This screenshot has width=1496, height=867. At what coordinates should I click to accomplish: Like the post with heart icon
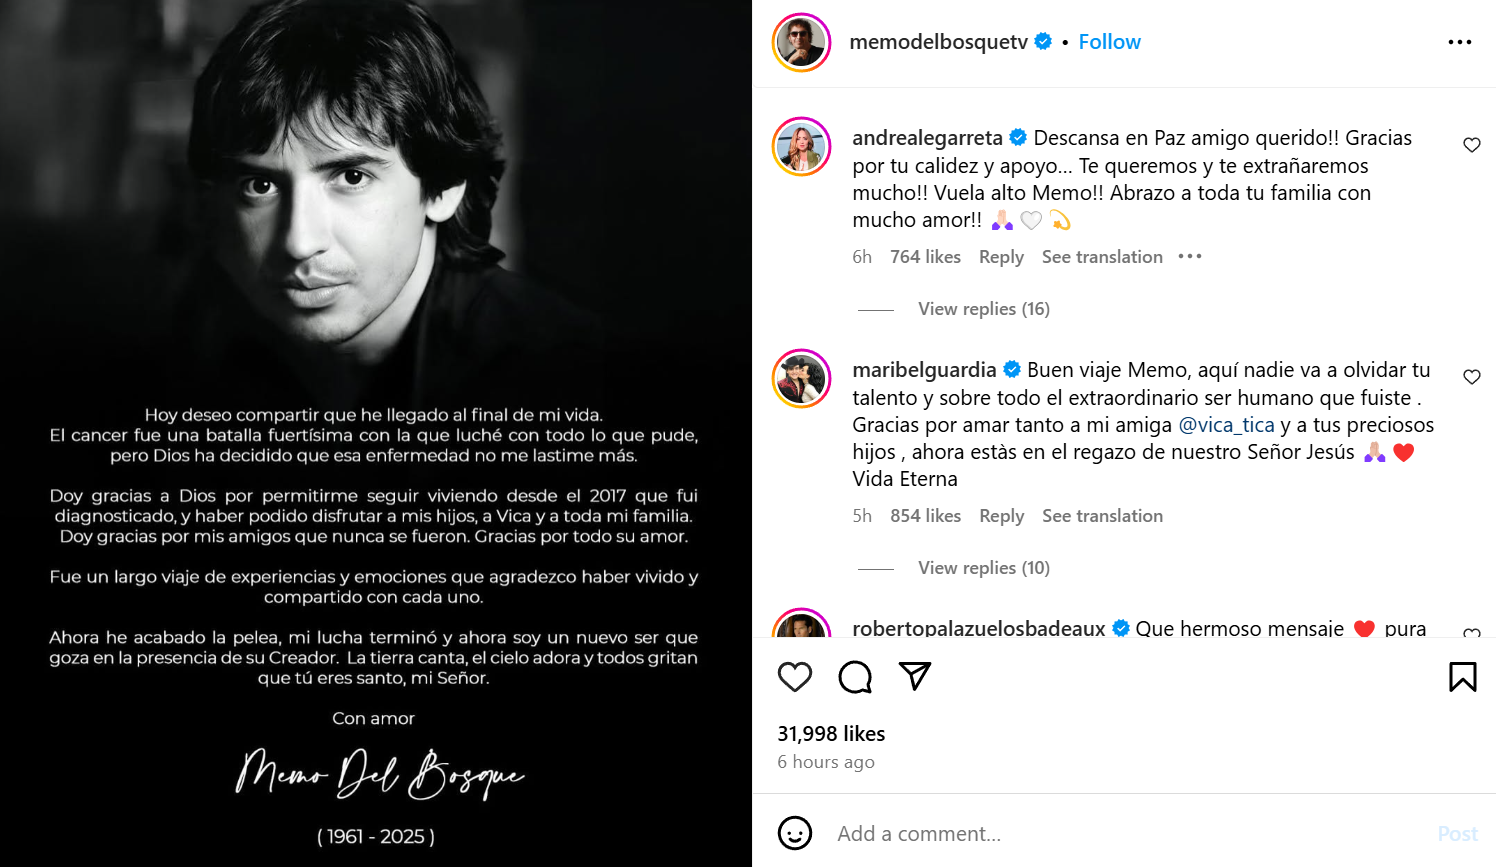pos(795,677)
